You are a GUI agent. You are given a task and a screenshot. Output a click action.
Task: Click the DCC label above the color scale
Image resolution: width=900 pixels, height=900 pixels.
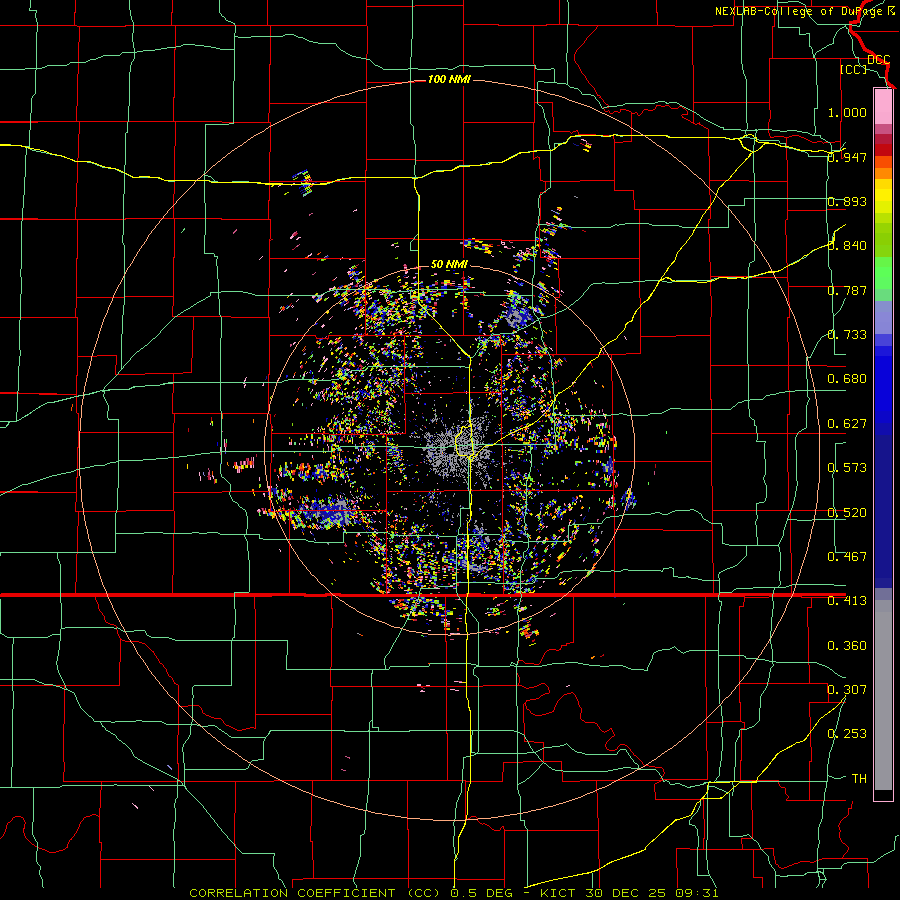tap(879, 60)
